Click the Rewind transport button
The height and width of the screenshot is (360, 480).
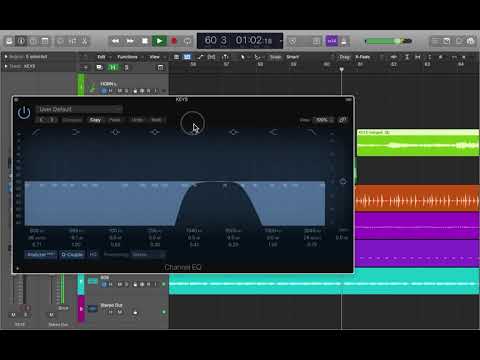pyautogui.click(x=115, y=41)
